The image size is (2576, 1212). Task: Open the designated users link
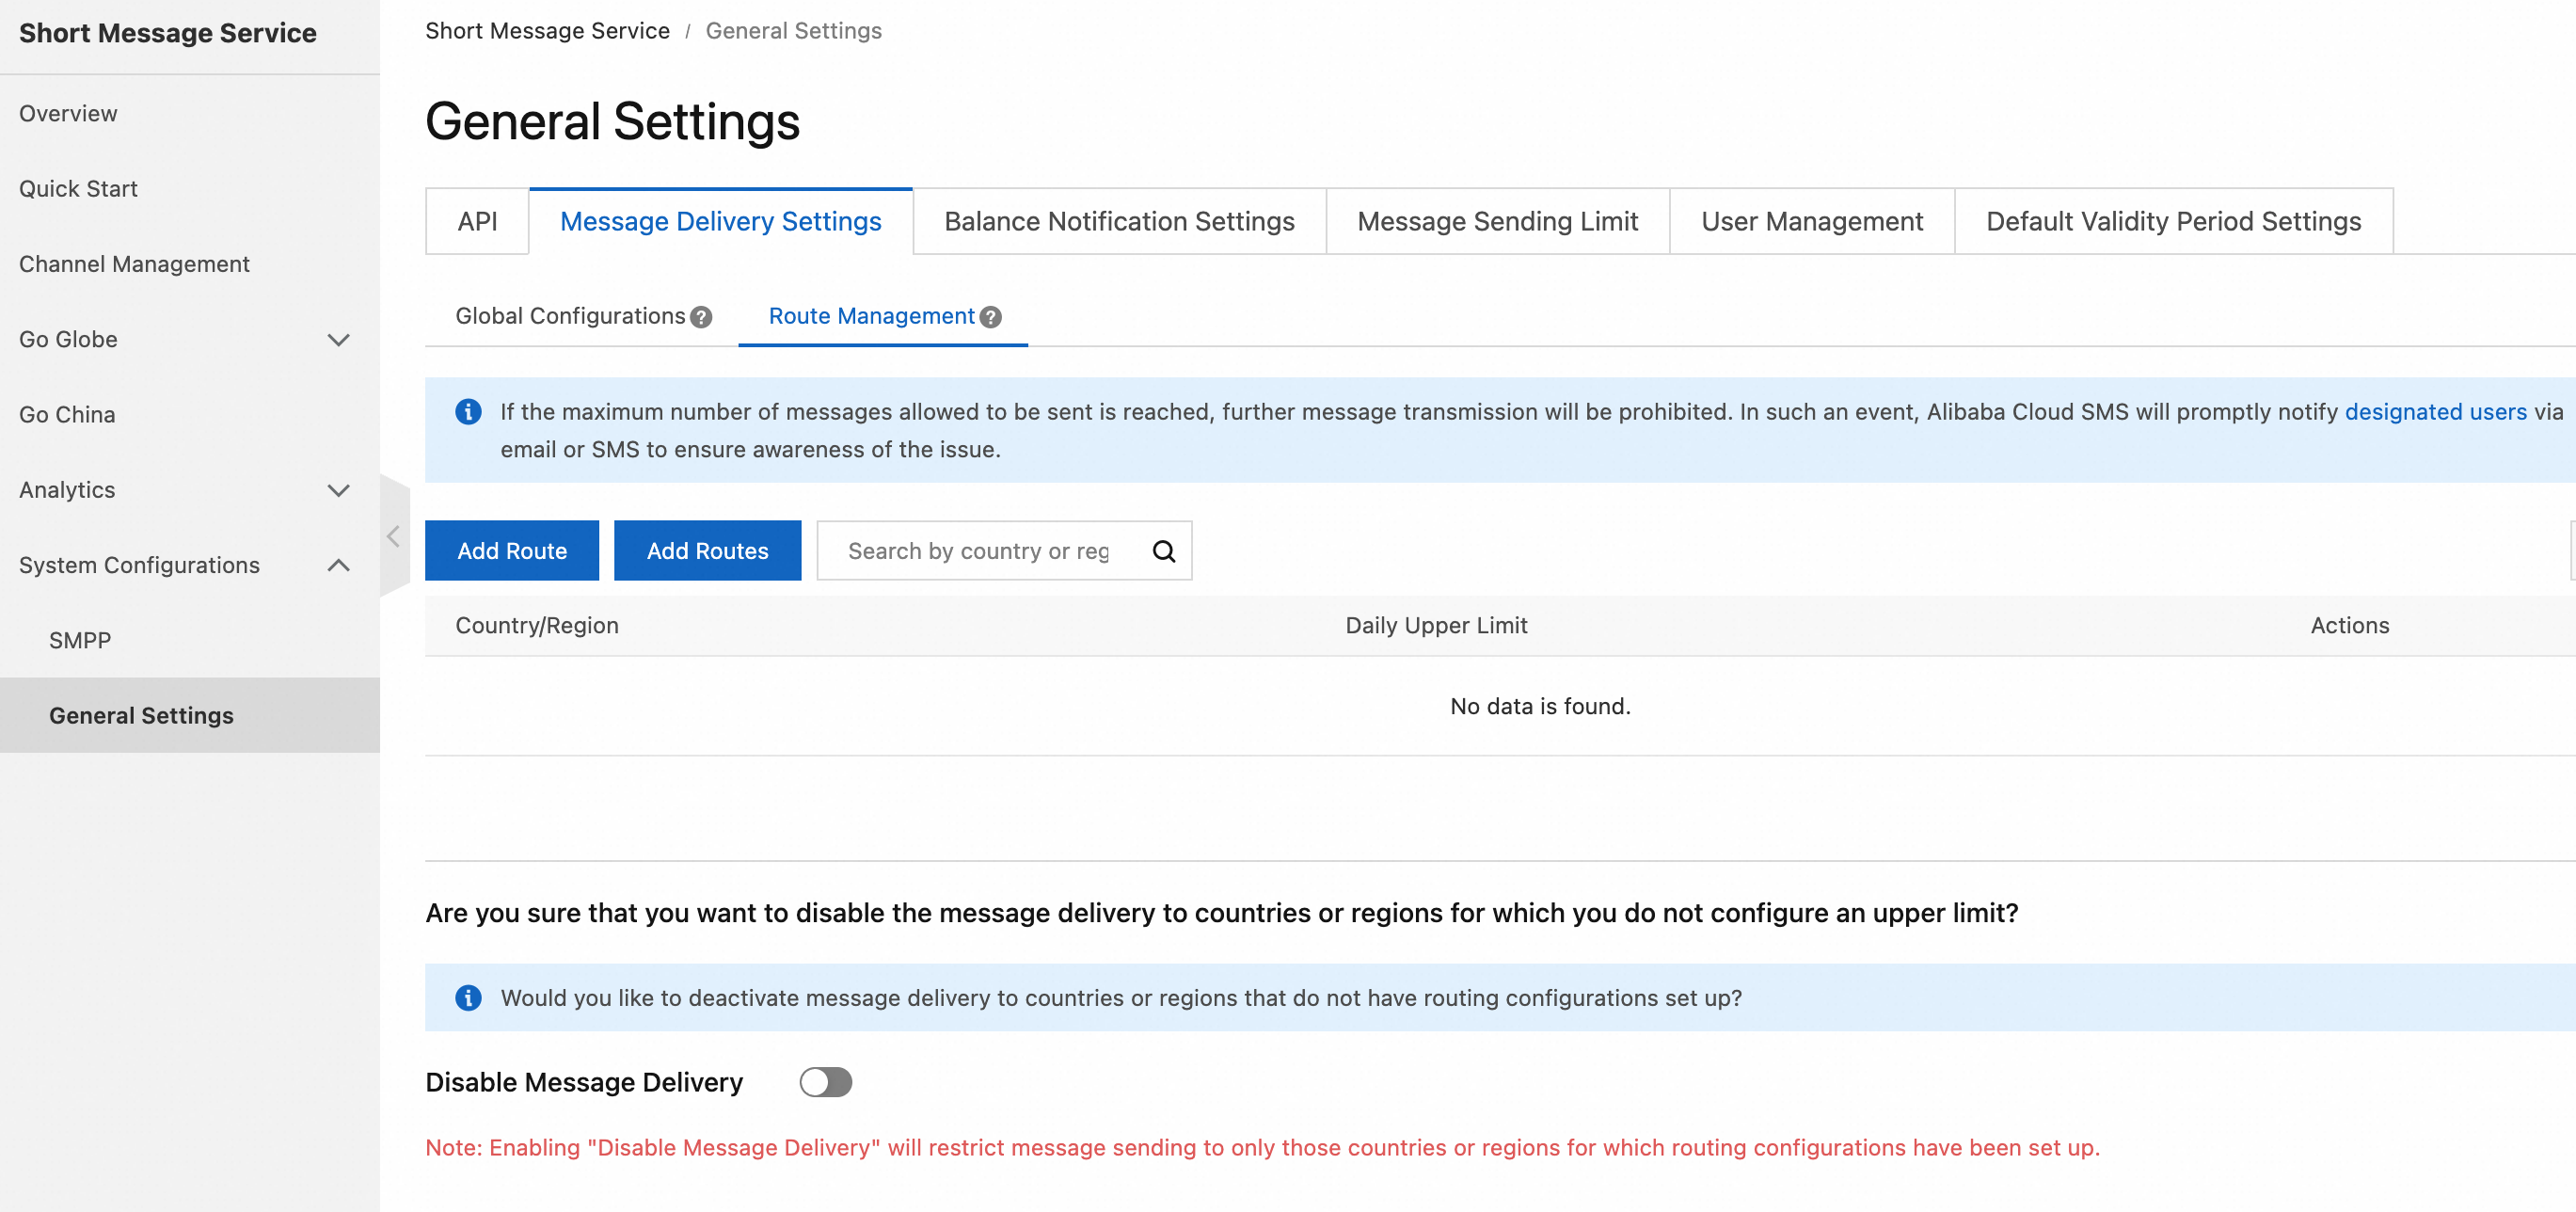click(x=2435, y=412)
